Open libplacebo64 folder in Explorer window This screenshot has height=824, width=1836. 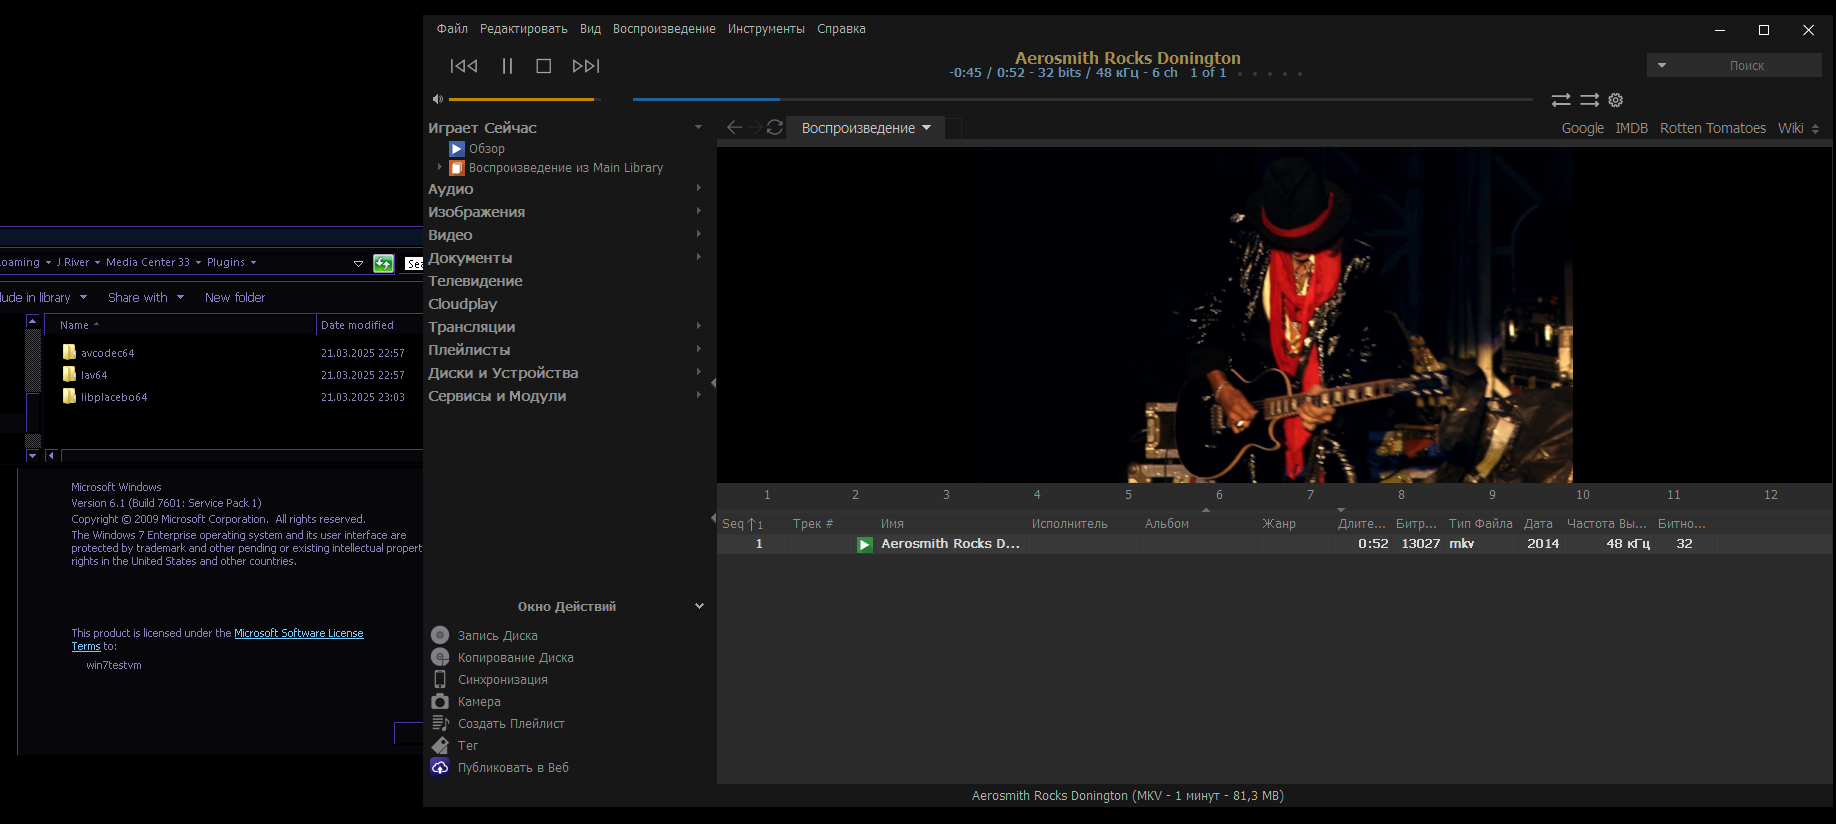(114, 397)
